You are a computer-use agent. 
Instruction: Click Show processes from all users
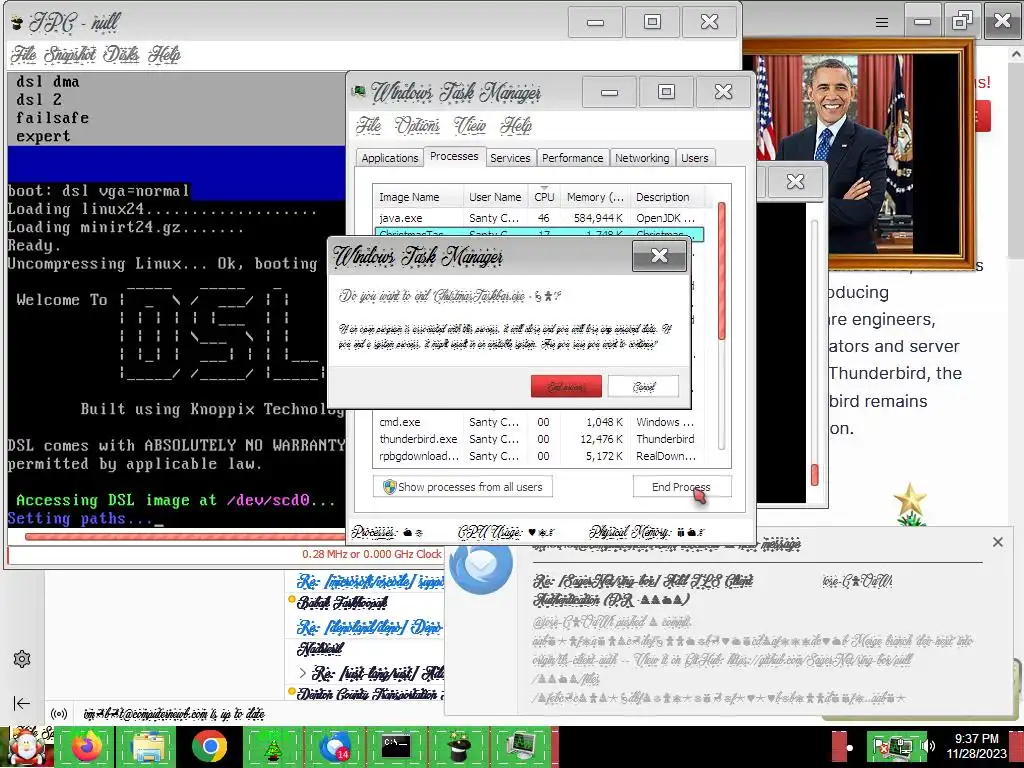[x=462, y=487]
